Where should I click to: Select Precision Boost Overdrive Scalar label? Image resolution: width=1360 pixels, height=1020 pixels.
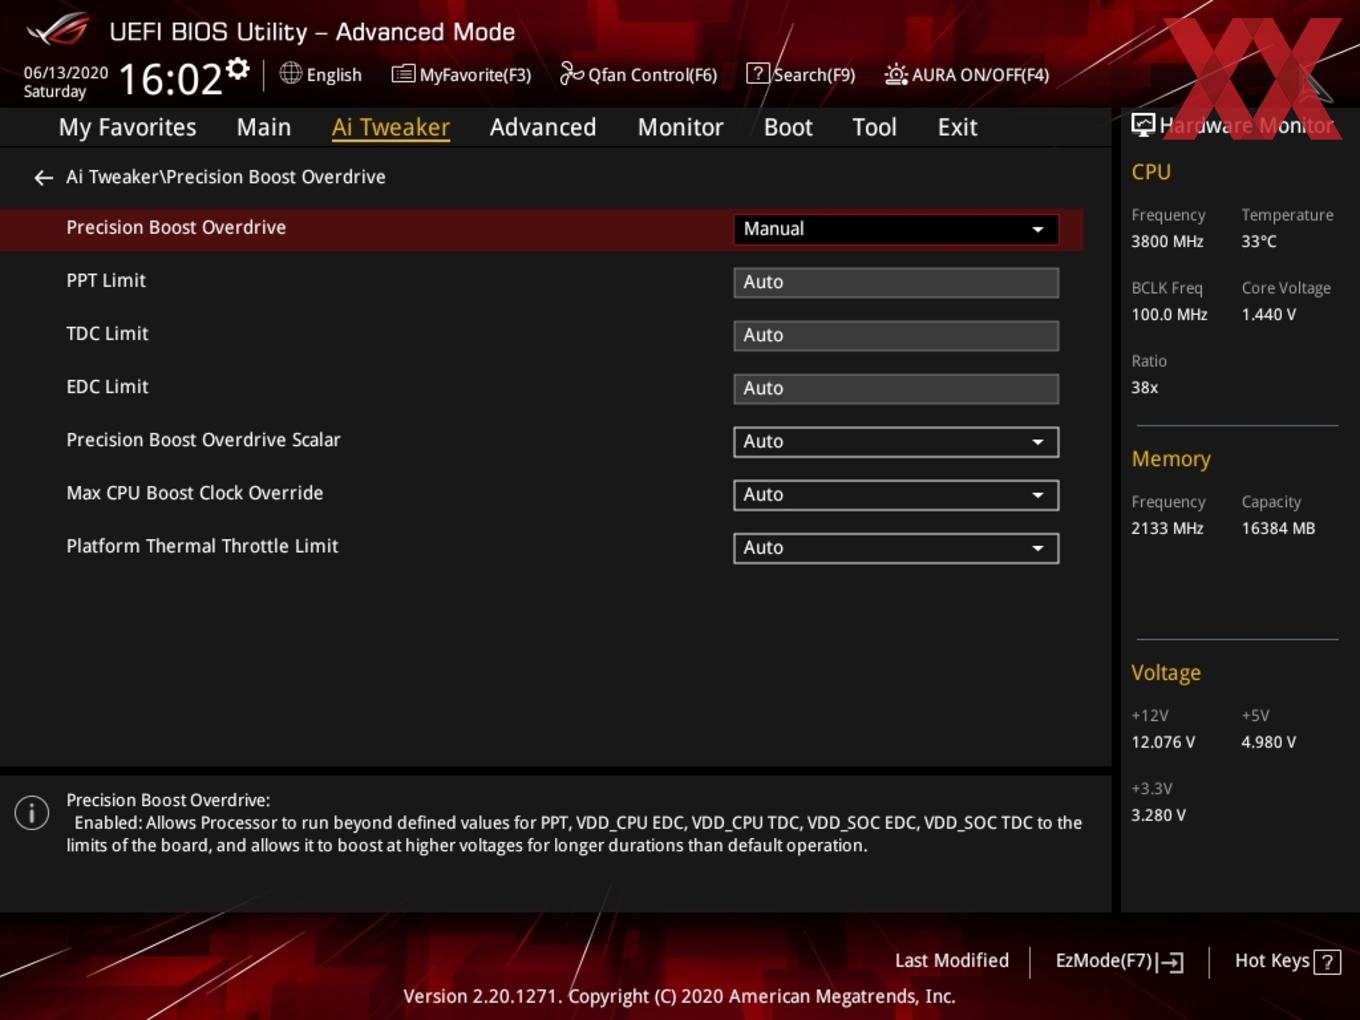coord(203,440)
